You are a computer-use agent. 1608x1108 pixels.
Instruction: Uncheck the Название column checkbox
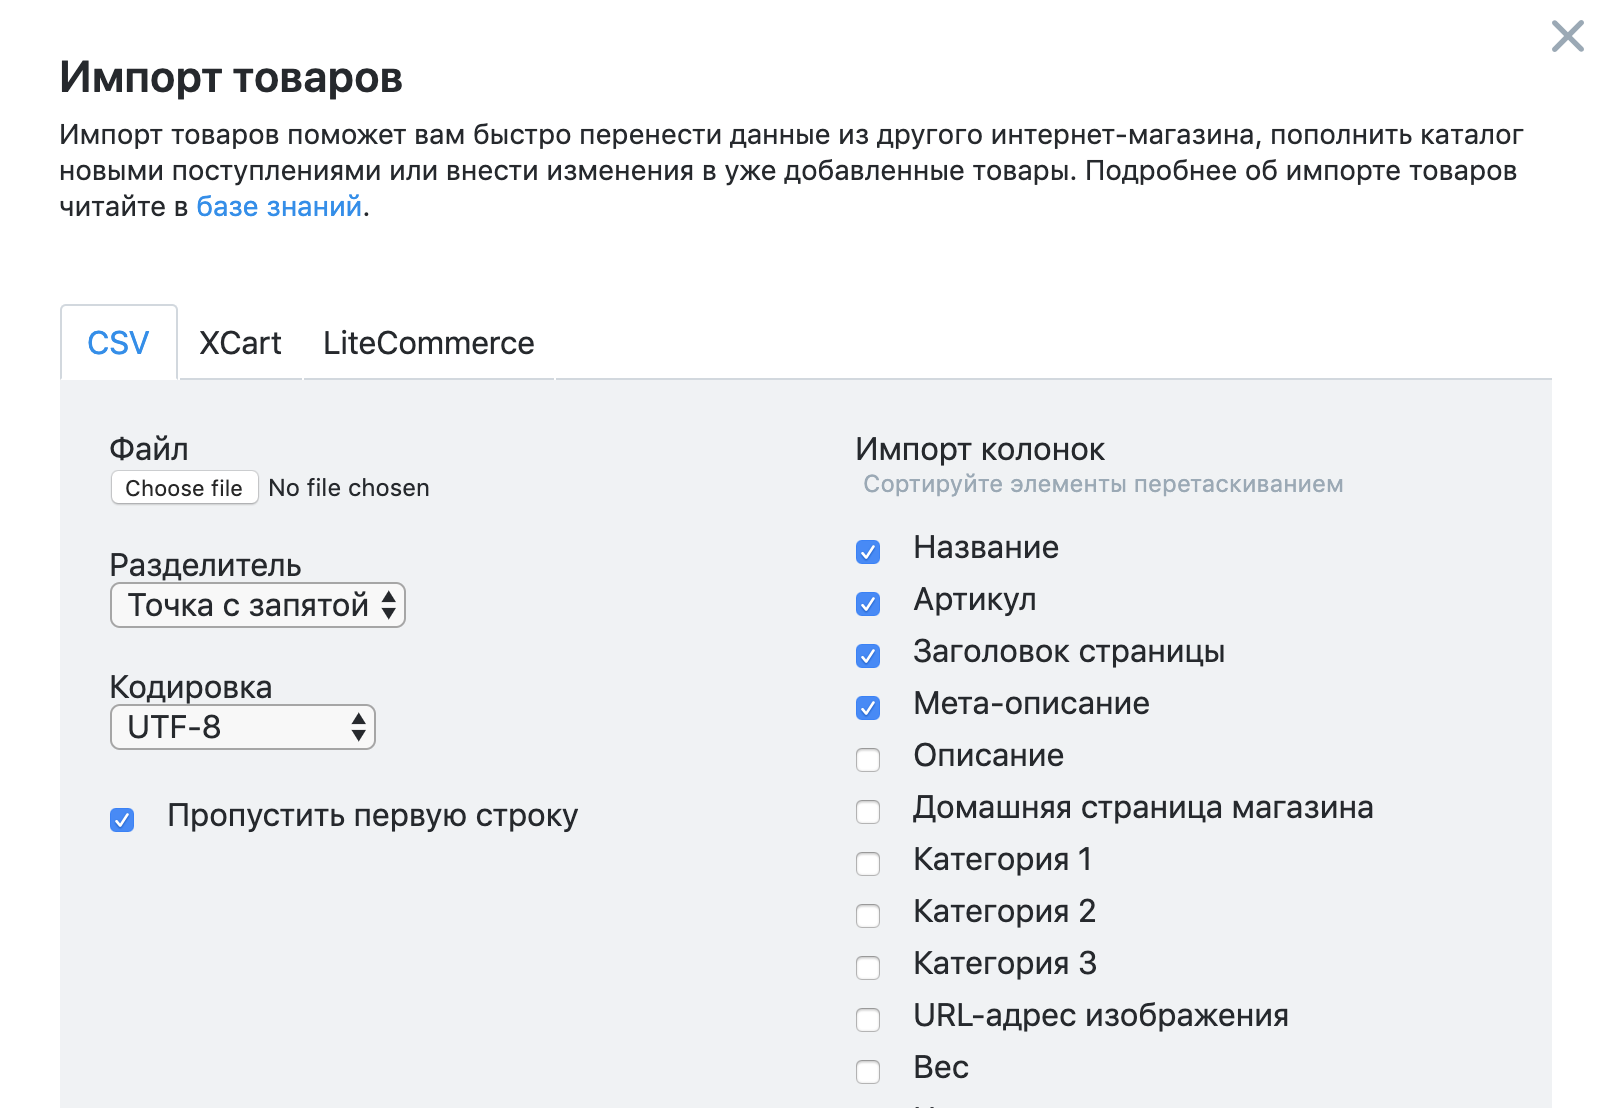(868, 552)
